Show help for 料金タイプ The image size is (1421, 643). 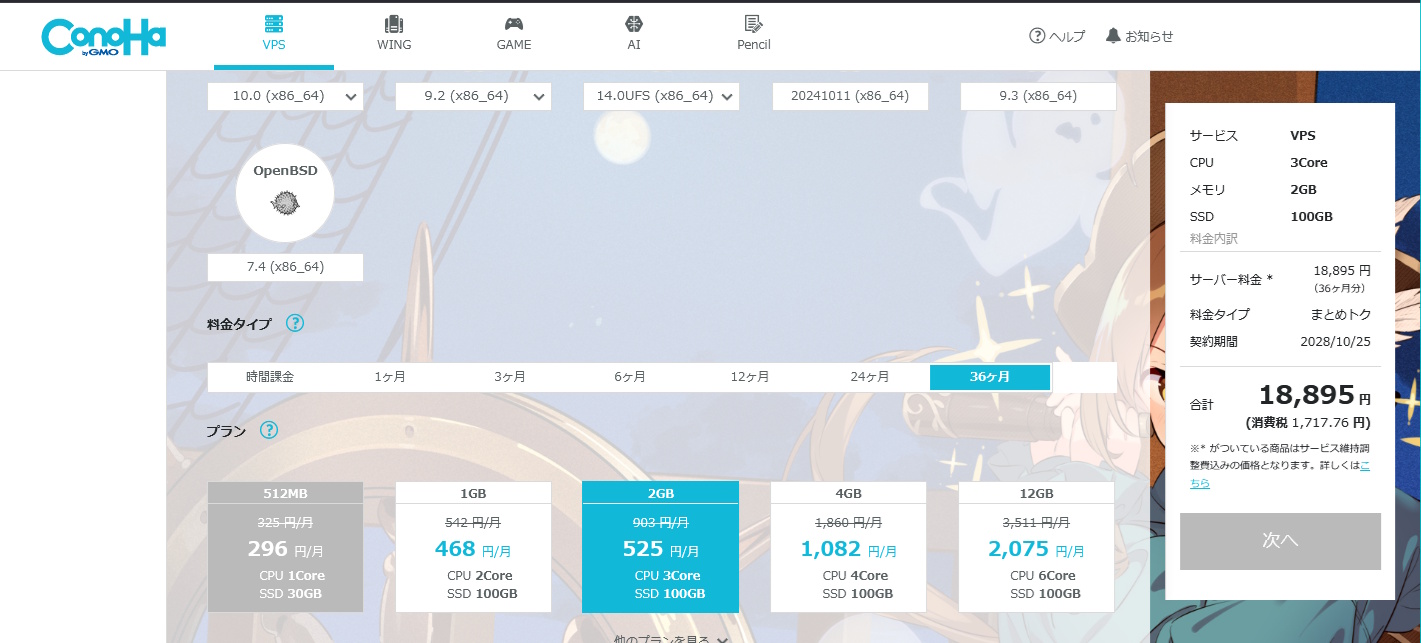tap(295, 323)
